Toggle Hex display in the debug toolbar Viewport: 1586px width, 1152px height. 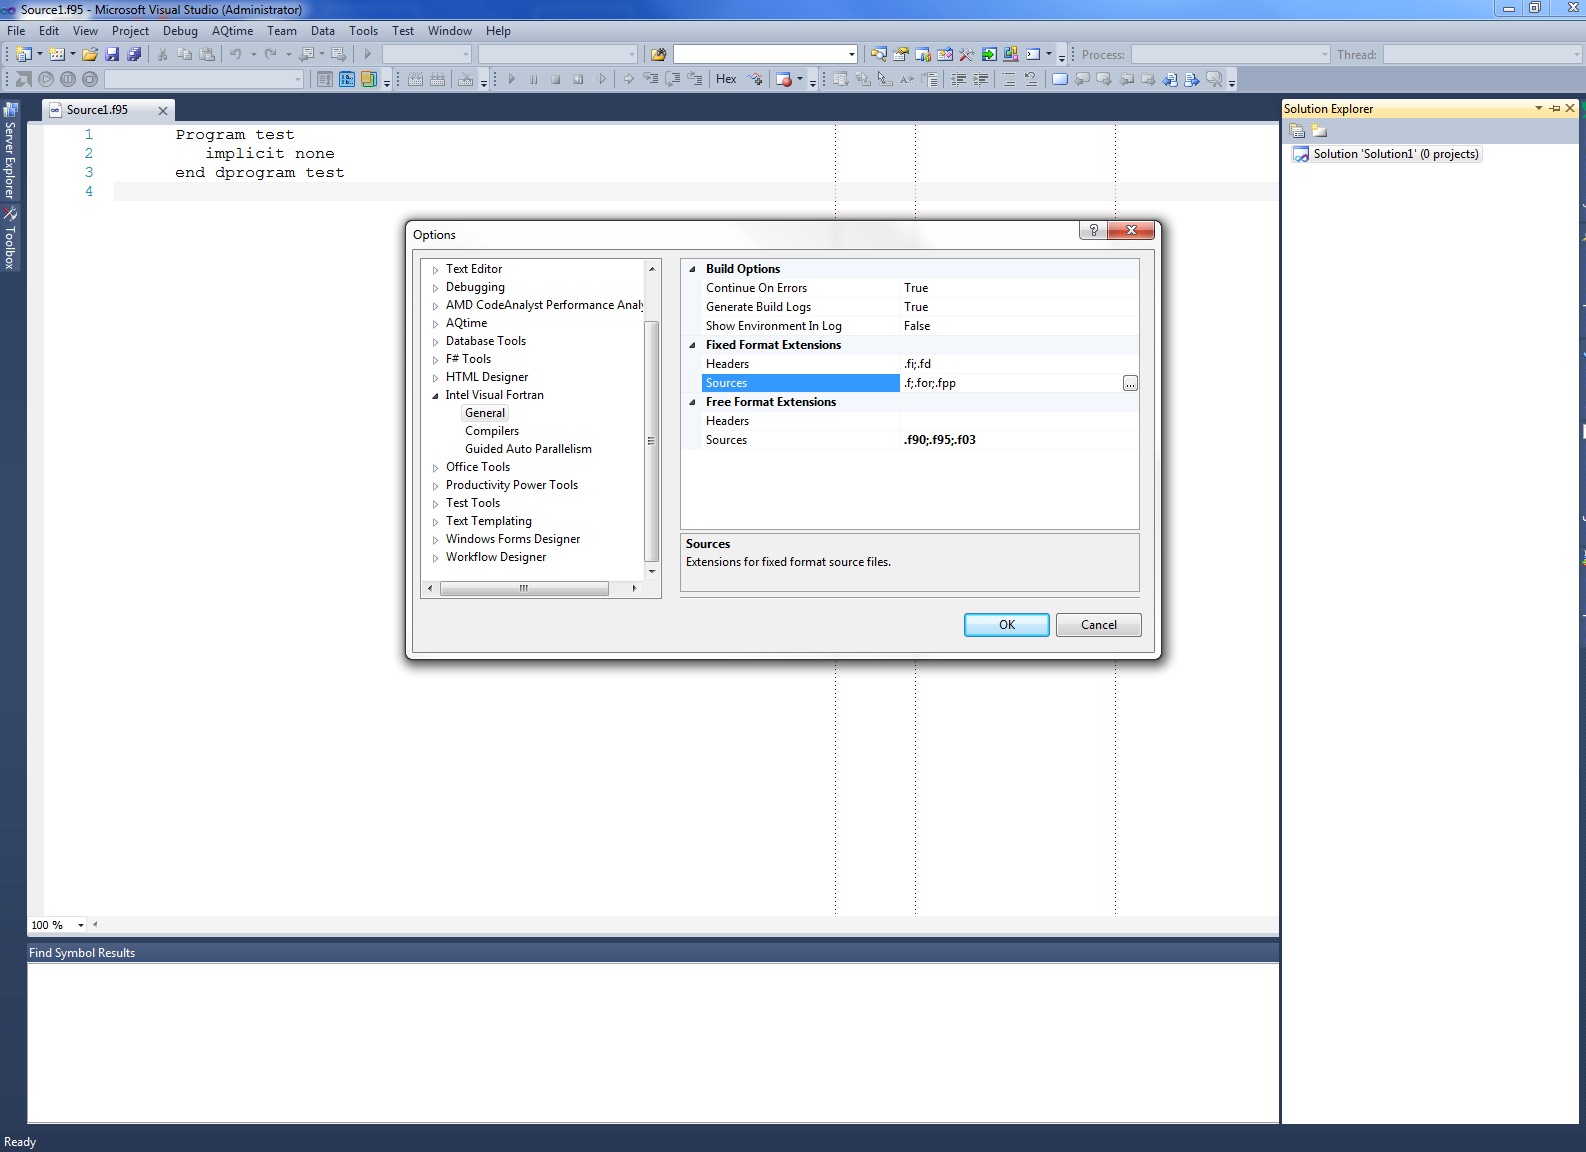[726, 79]
